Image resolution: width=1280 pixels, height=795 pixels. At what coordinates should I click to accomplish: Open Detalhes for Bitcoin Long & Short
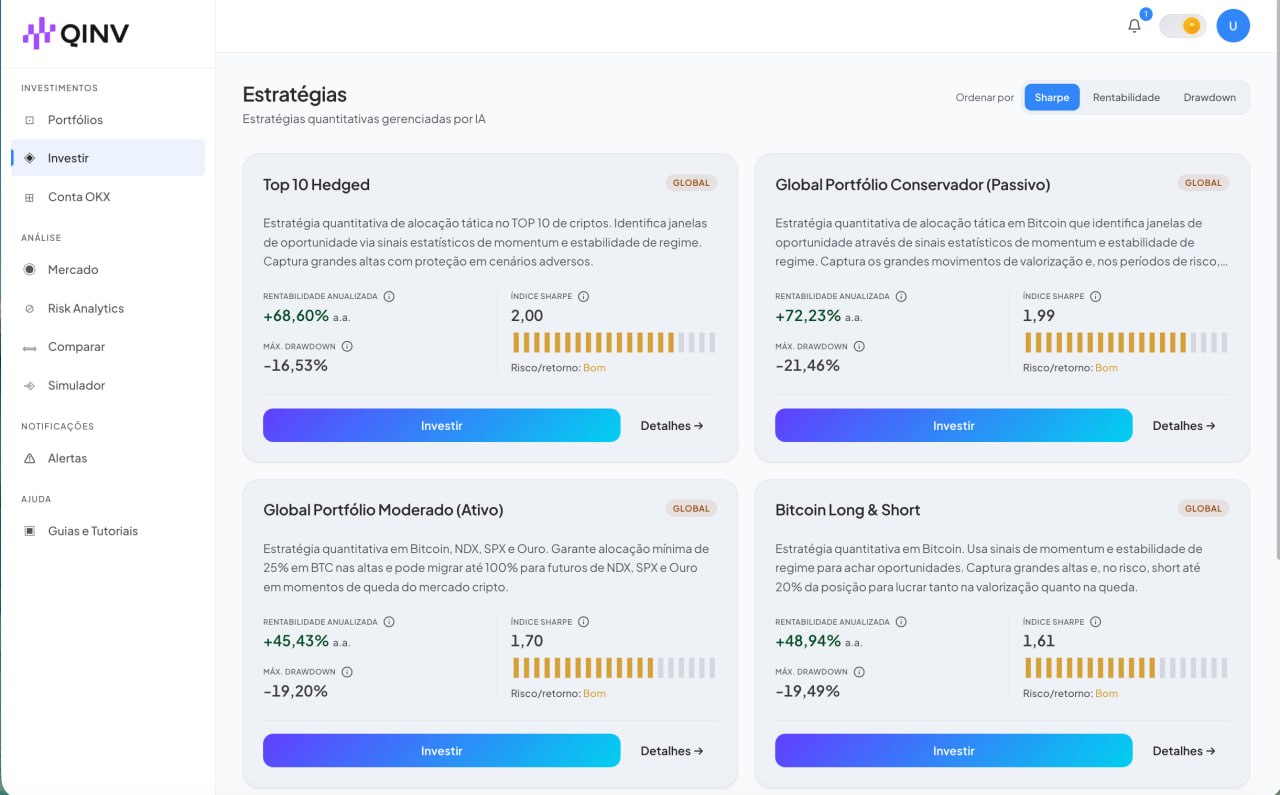1184,751
